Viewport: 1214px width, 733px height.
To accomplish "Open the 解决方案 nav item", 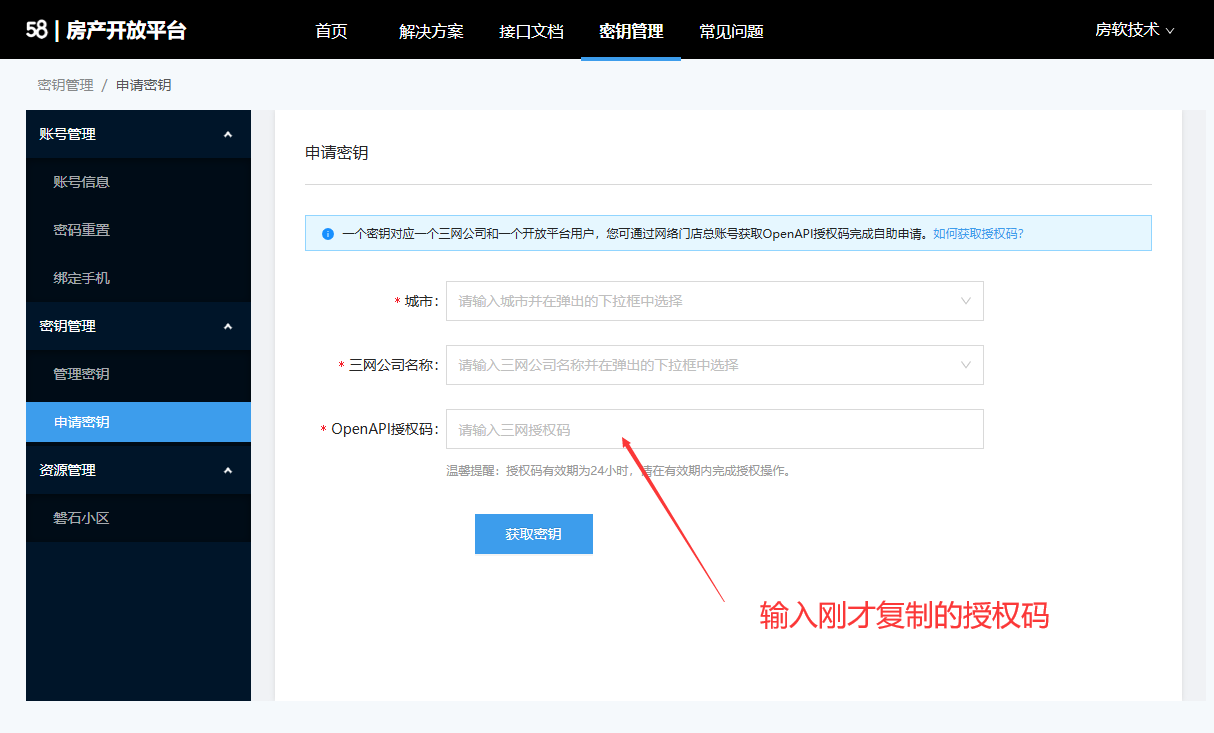I will click(x=431, y=31).
